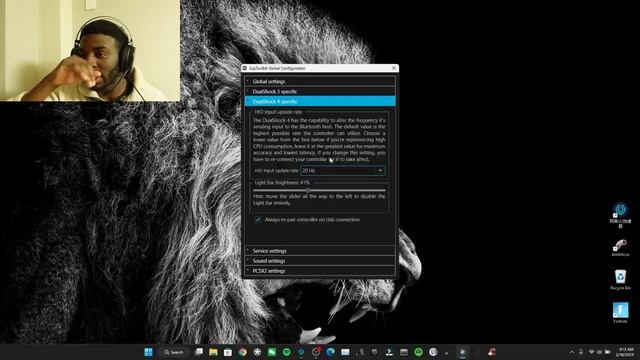Open the taskbar clock and date

coord(626,352)
